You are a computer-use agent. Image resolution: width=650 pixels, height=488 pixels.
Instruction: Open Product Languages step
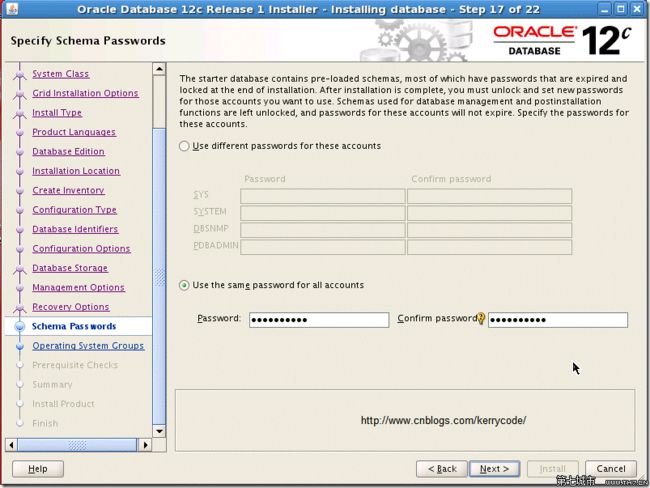74,132
